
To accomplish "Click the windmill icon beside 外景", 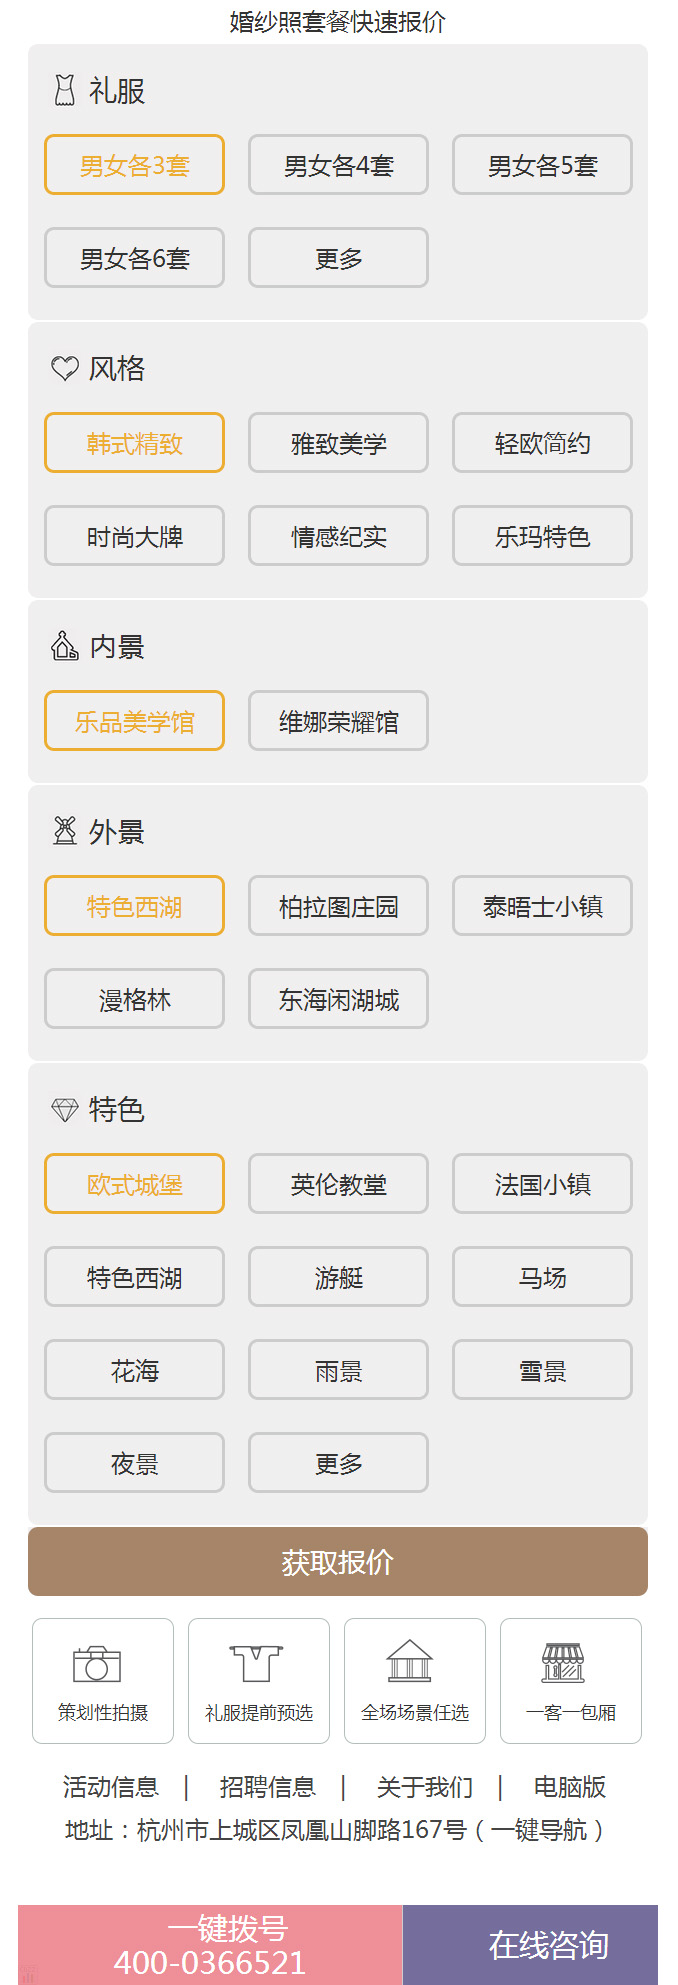I will tap(65, 831).
